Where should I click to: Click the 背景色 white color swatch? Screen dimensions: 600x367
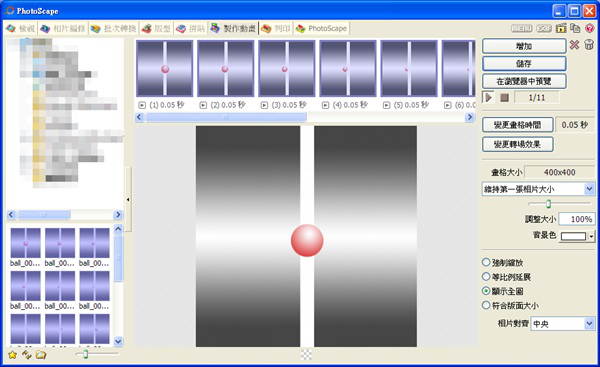pyautogui.click(x=573, y=236)
